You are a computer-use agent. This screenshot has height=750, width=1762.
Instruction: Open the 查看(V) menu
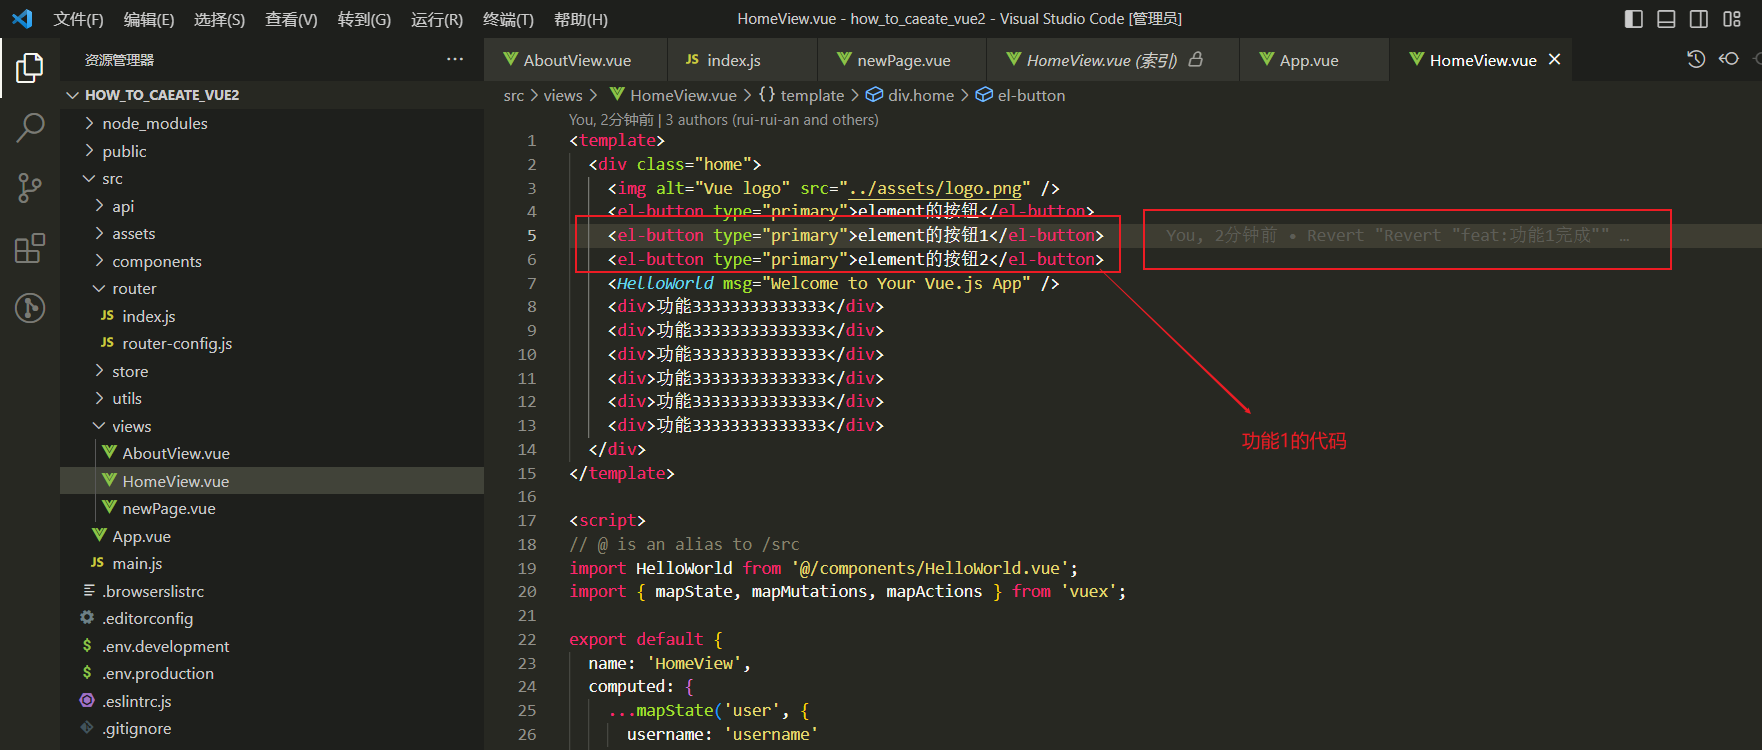(x=291, y=19)
